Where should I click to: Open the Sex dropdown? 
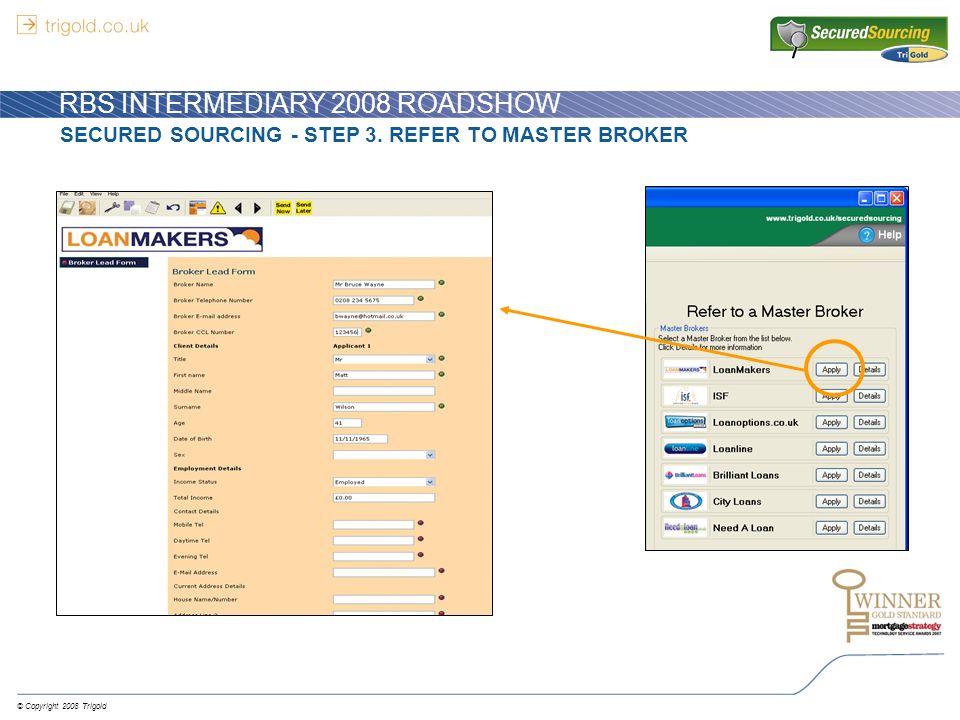tap(384, 455)
